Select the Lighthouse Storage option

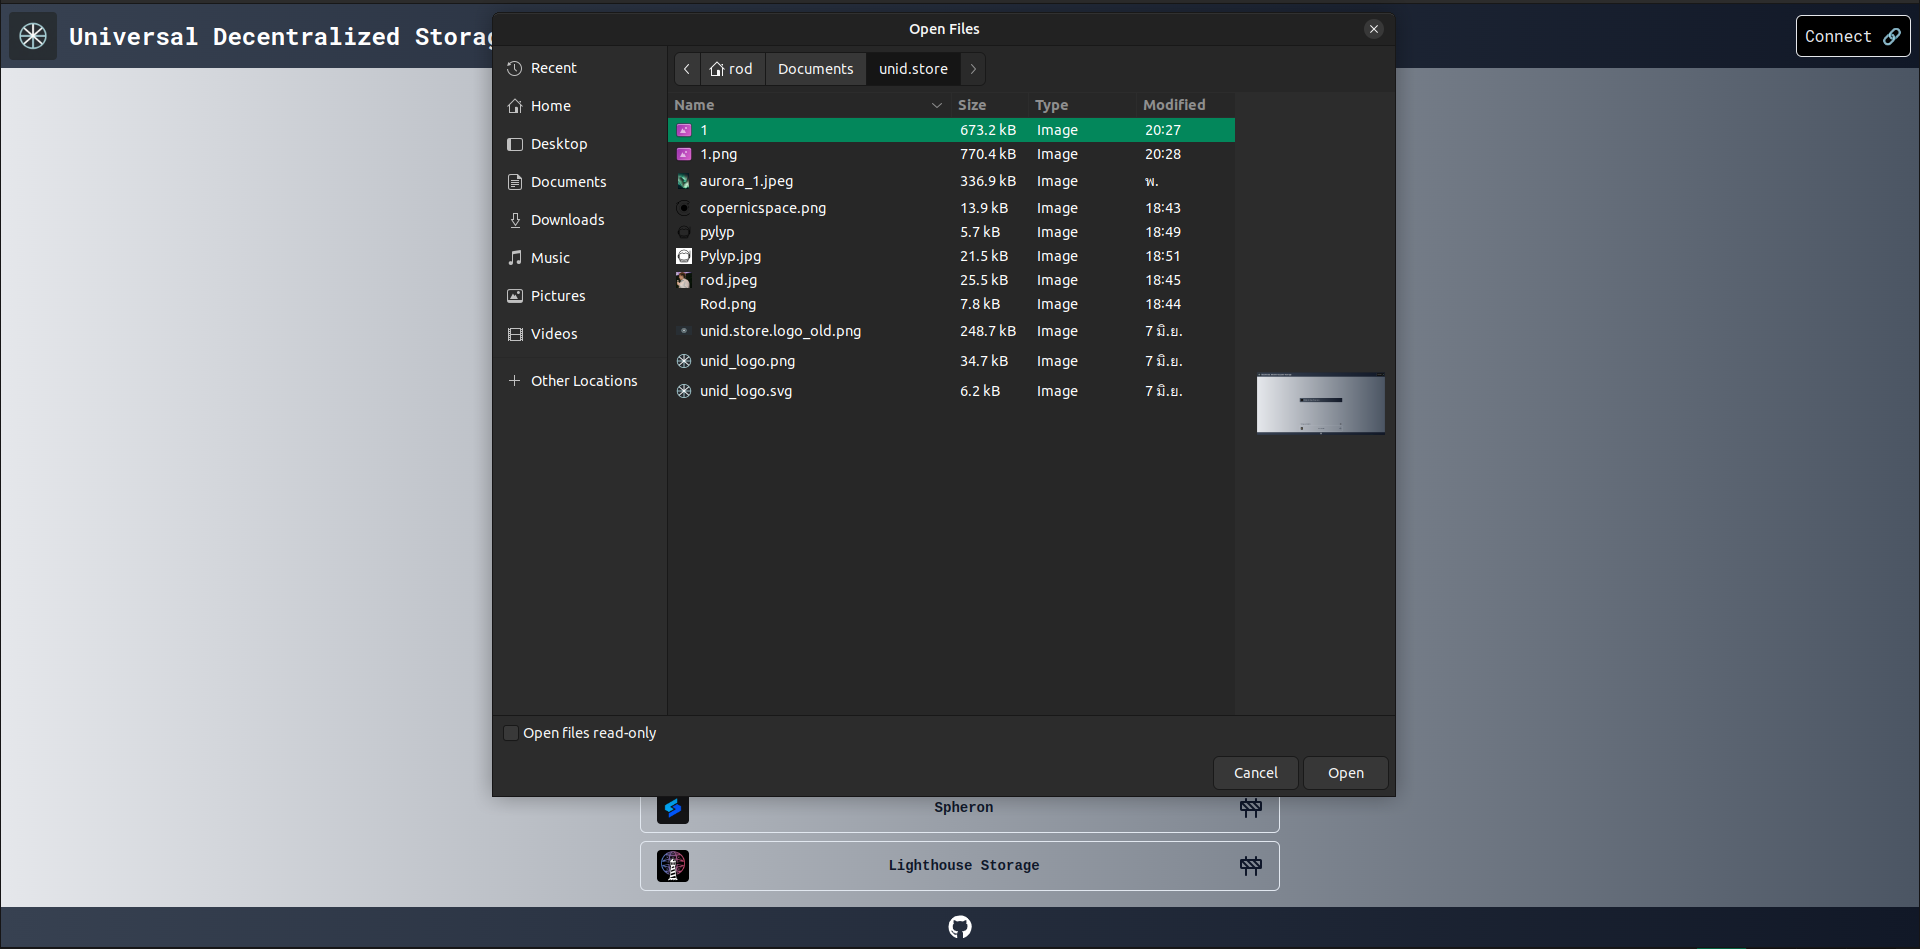click(x=960, y=866)
